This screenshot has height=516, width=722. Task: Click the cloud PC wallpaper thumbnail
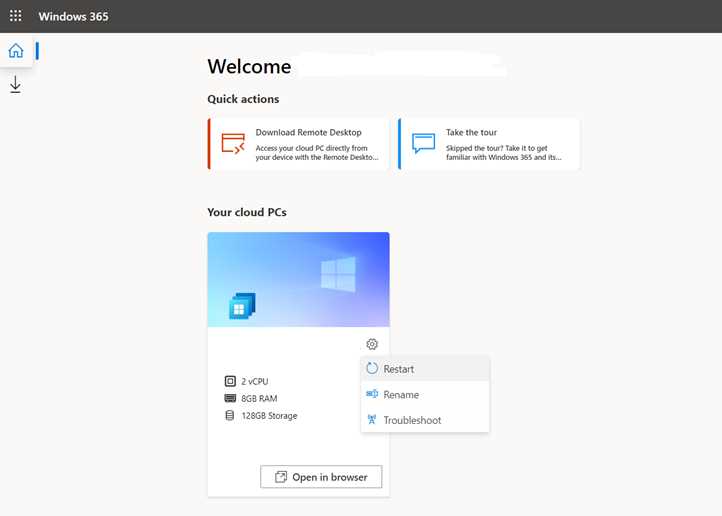coord(298,279)
